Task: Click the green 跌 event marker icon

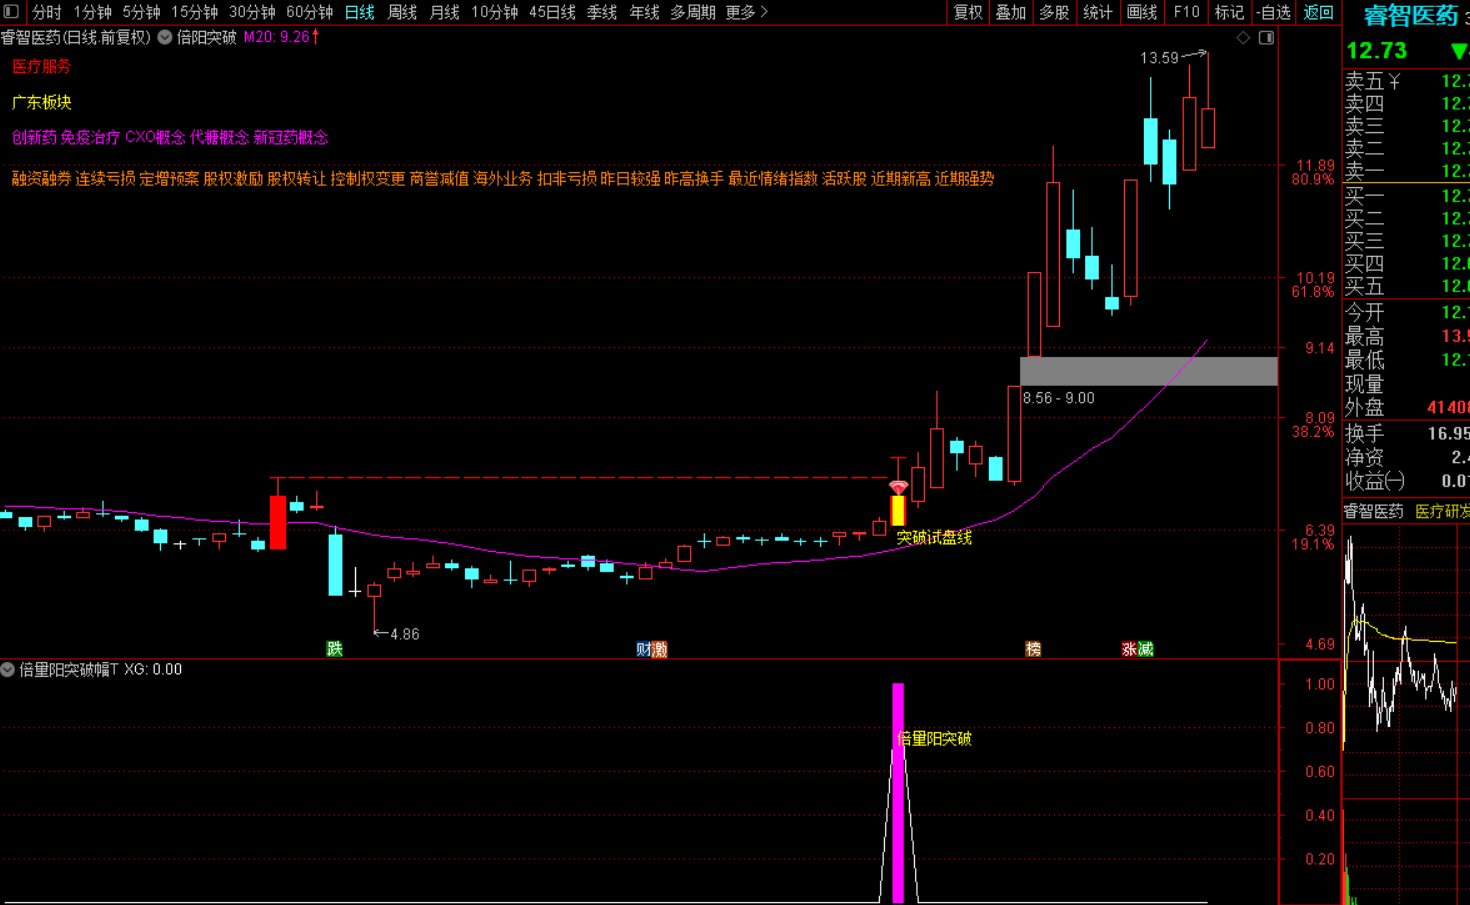Action: 335,649
